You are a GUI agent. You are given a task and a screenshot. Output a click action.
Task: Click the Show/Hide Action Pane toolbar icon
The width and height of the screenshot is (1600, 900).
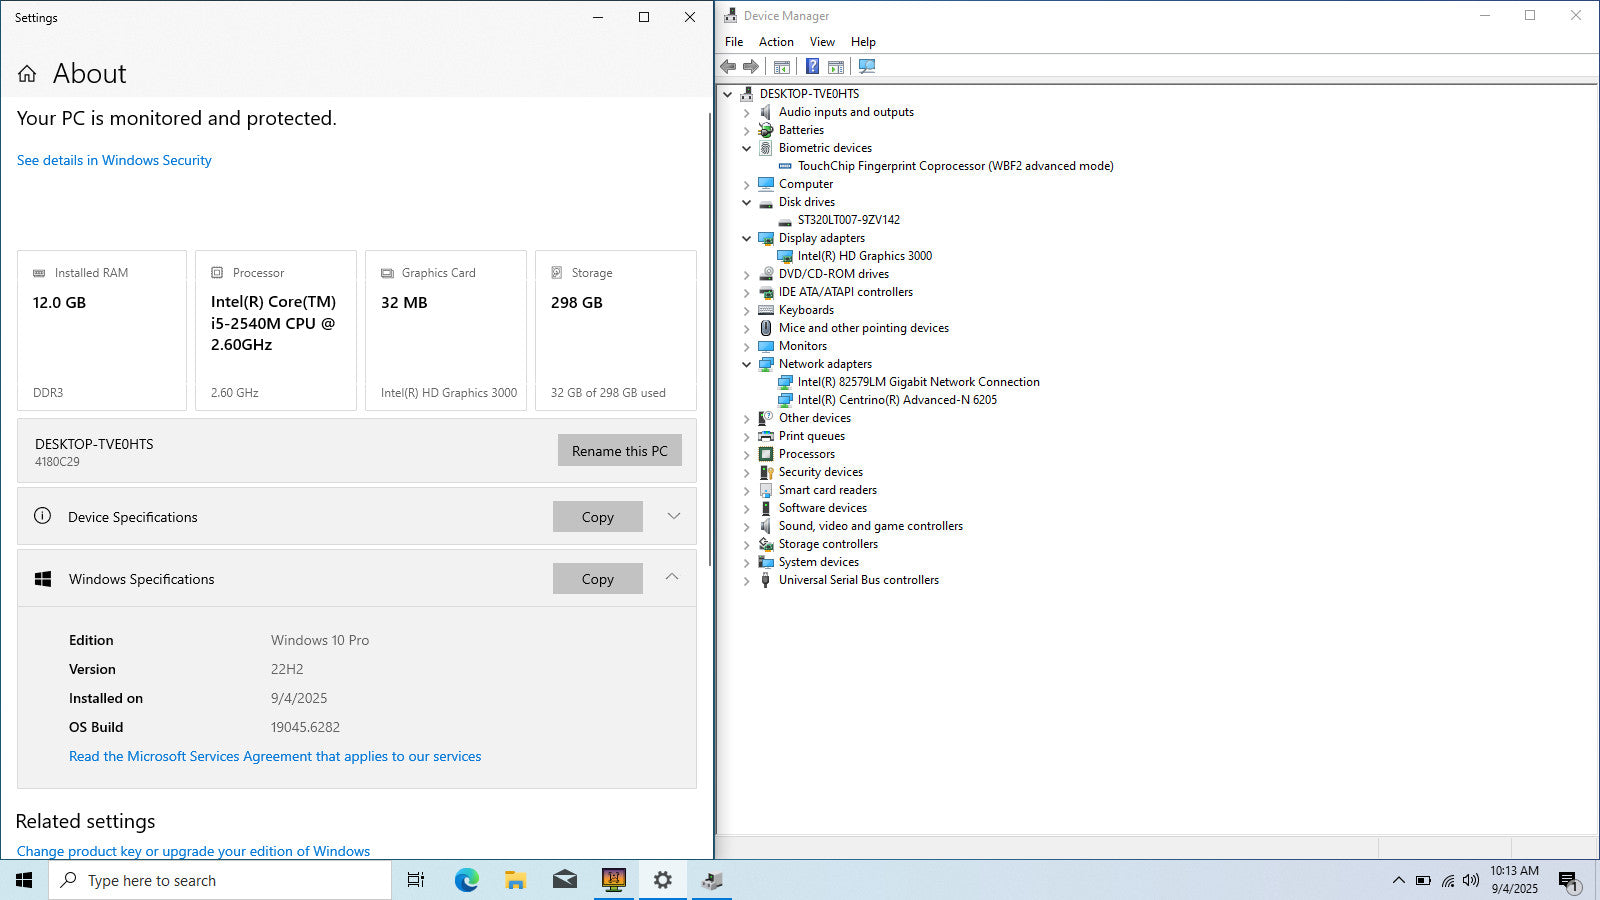[836, 66]
